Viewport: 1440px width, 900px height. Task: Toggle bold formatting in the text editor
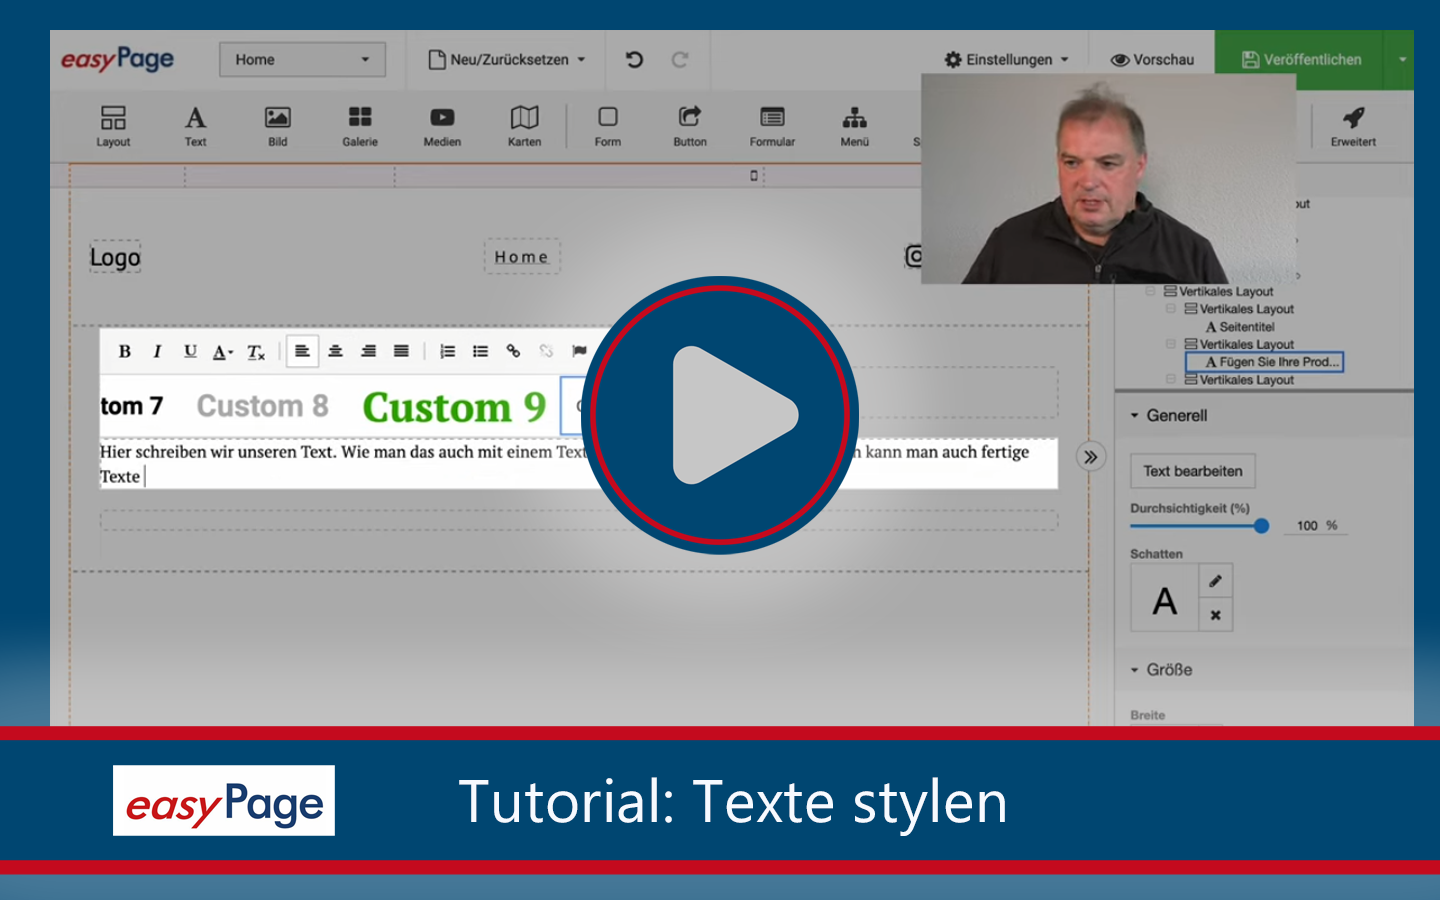(125, 351)
